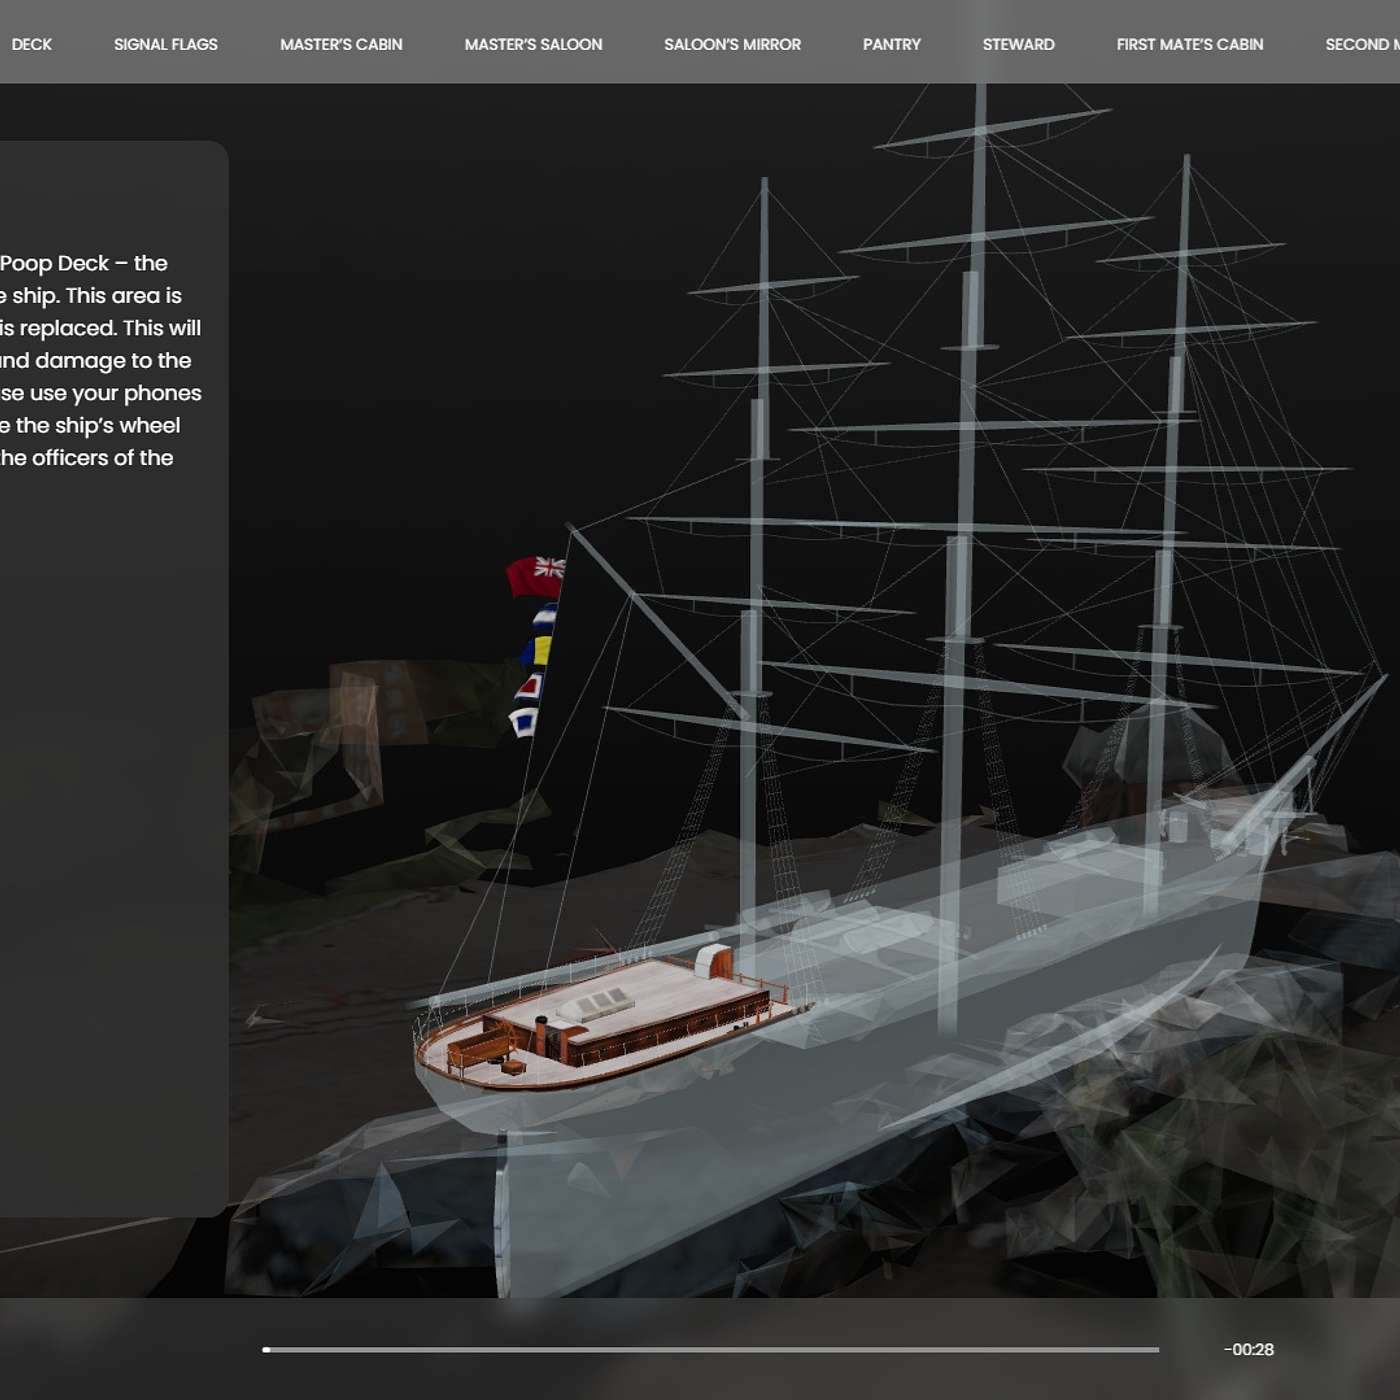The height and width of the screenshot is (1400, 1400).
Task: Go to SALOON'S MIRROR tab
Action: pos(732,44)
